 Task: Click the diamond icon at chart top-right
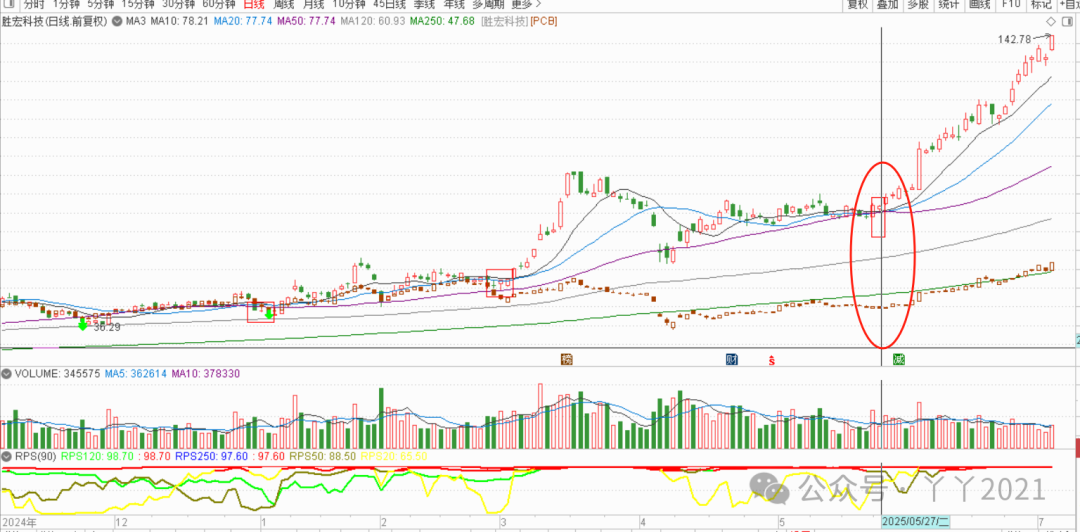coord(1049,21)
